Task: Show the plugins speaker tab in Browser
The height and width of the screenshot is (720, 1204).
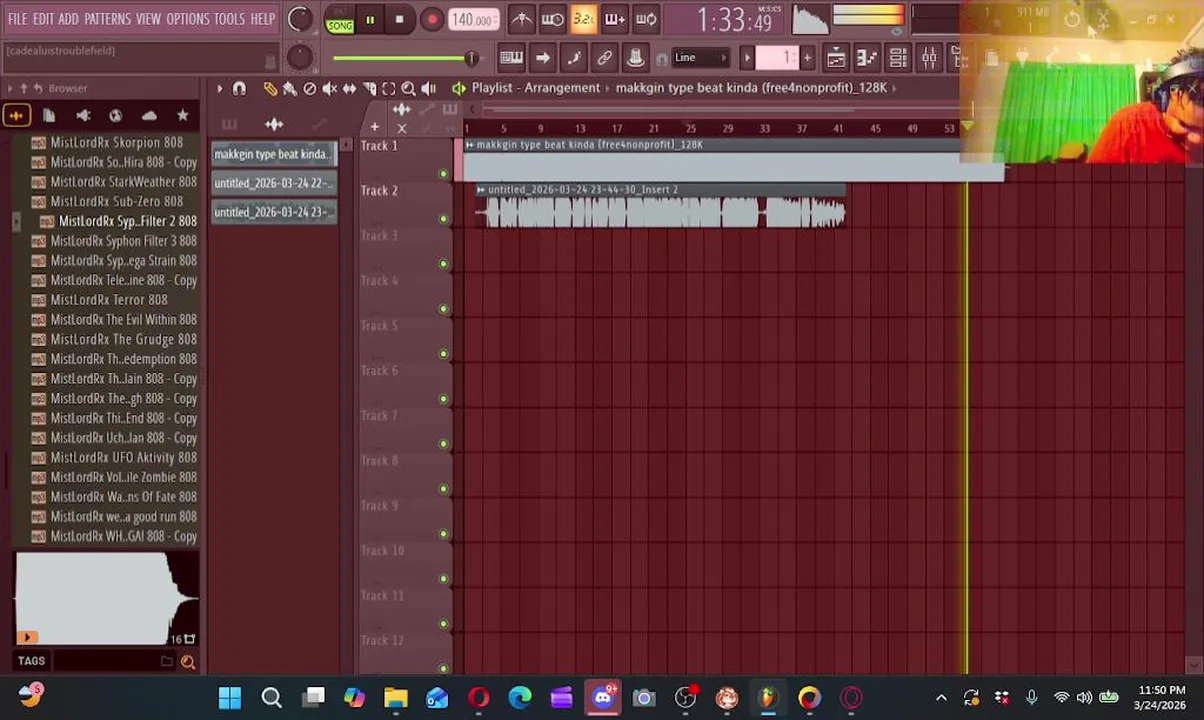Action: pyautogui.click(x=83, y=116)
